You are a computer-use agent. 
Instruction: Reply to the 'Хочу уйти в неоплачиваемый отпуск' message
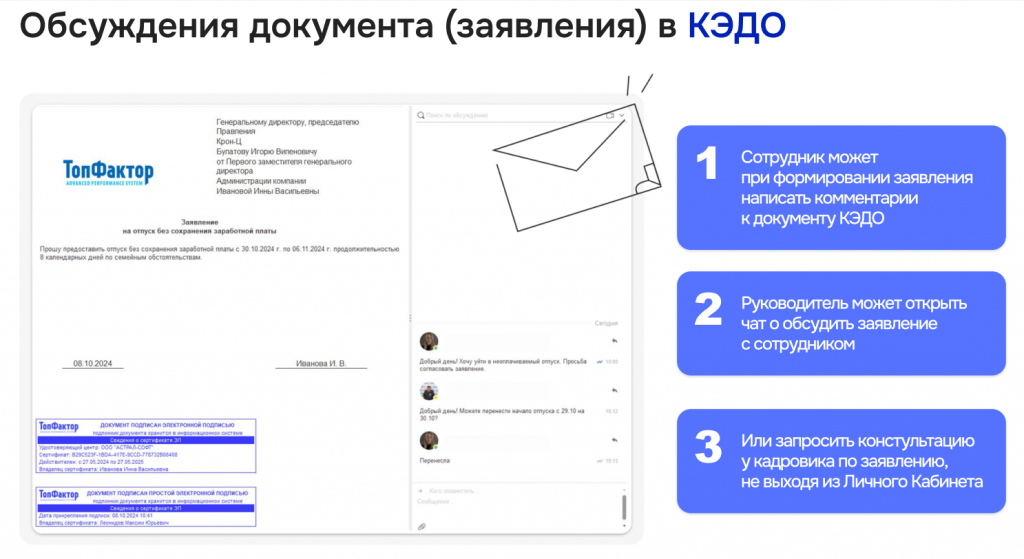615,341
